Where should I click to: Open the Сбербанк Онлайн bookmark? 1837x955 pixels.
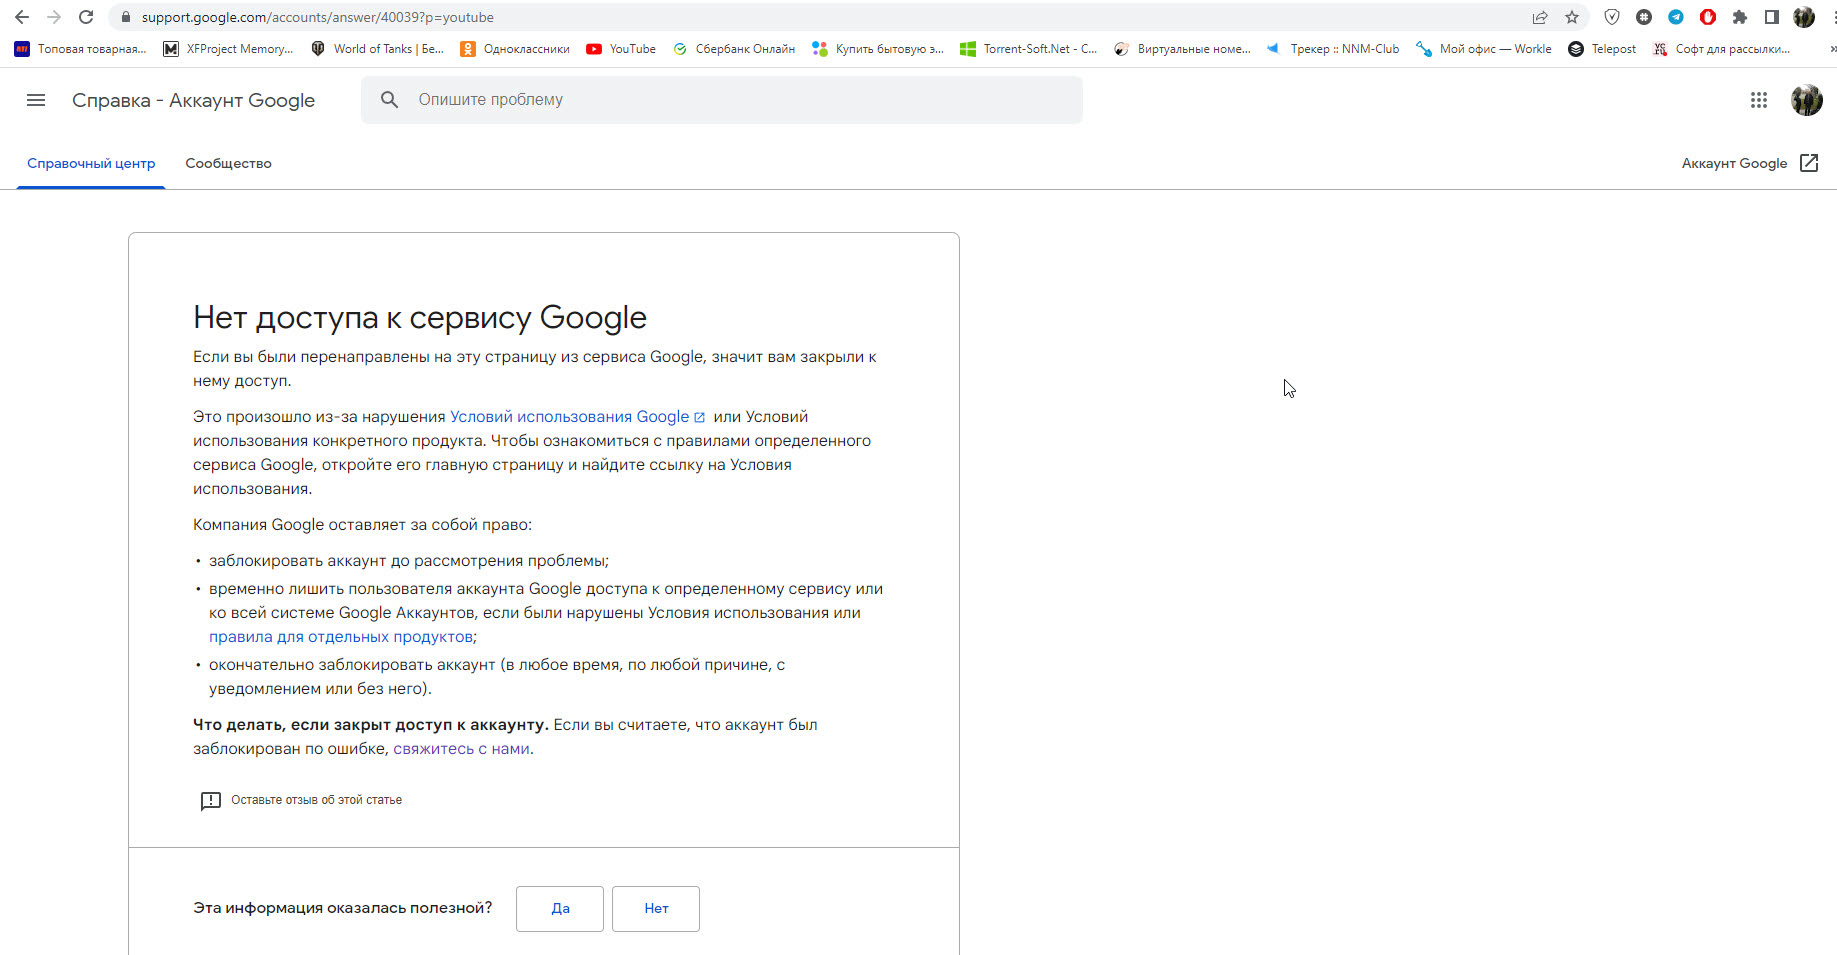pos(734,49)
